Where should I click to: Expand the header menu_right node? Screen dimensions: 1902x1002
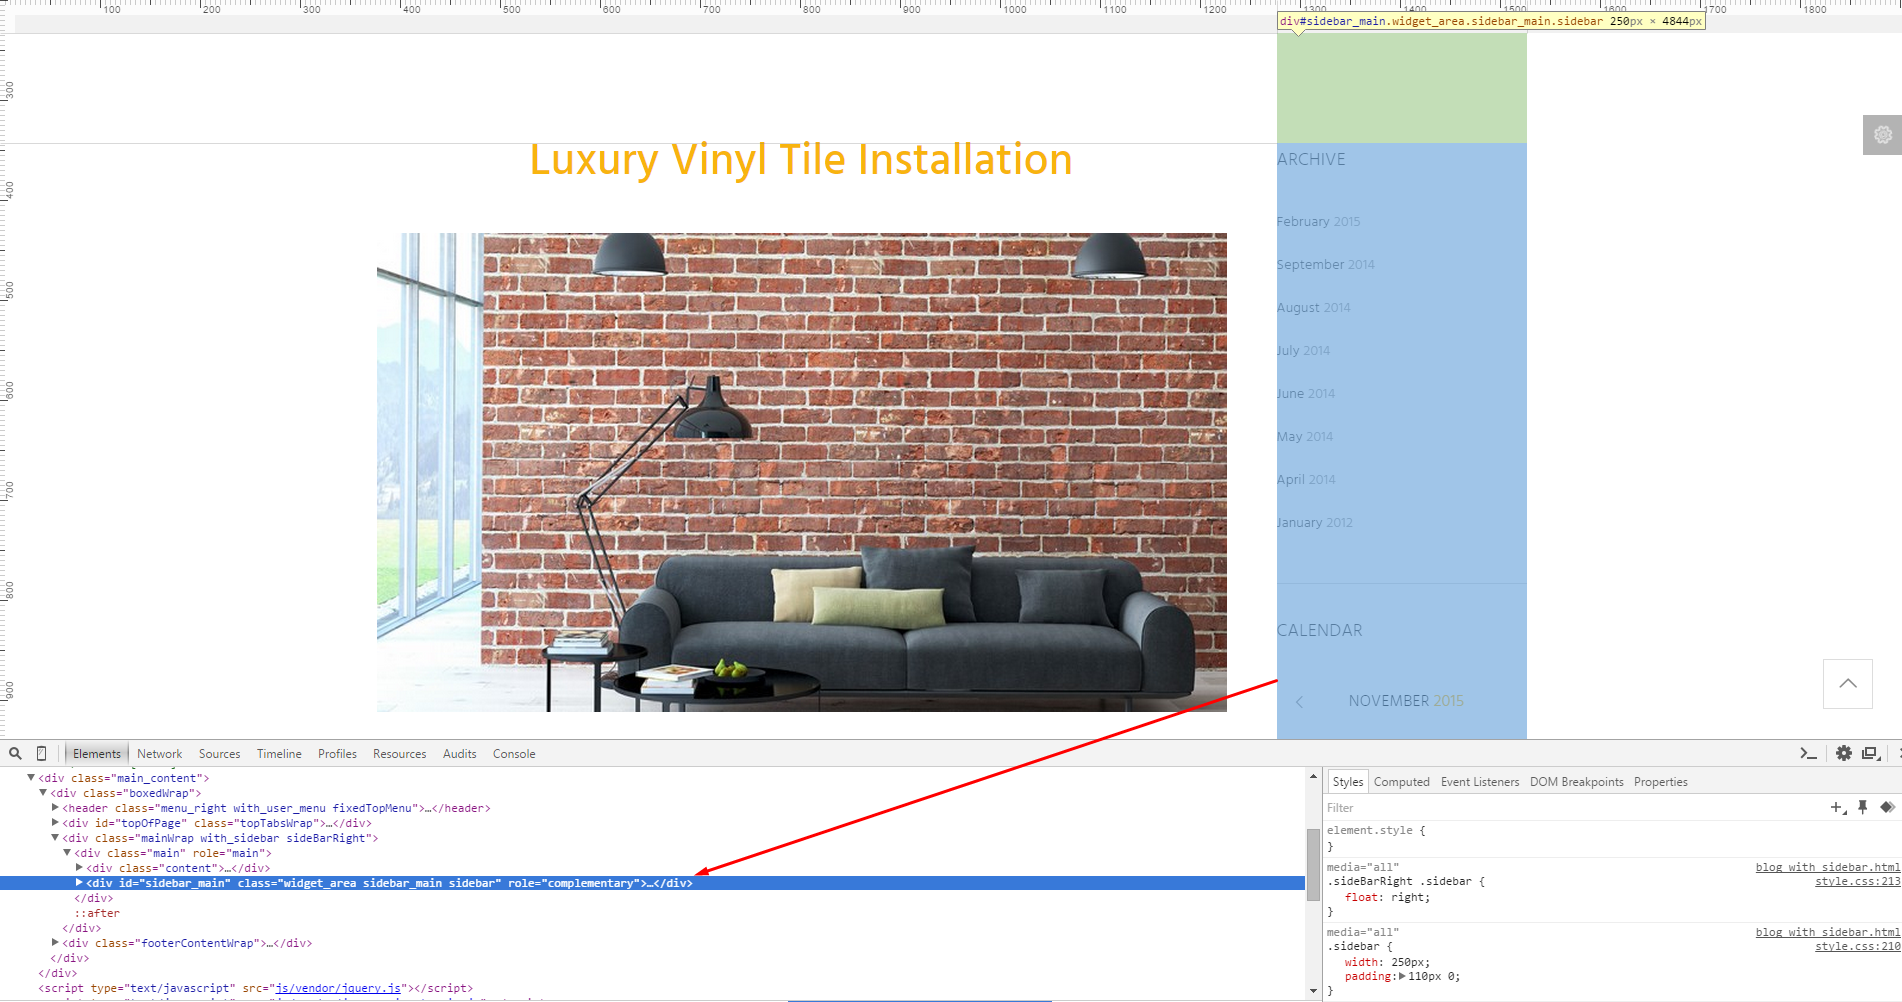55,808
